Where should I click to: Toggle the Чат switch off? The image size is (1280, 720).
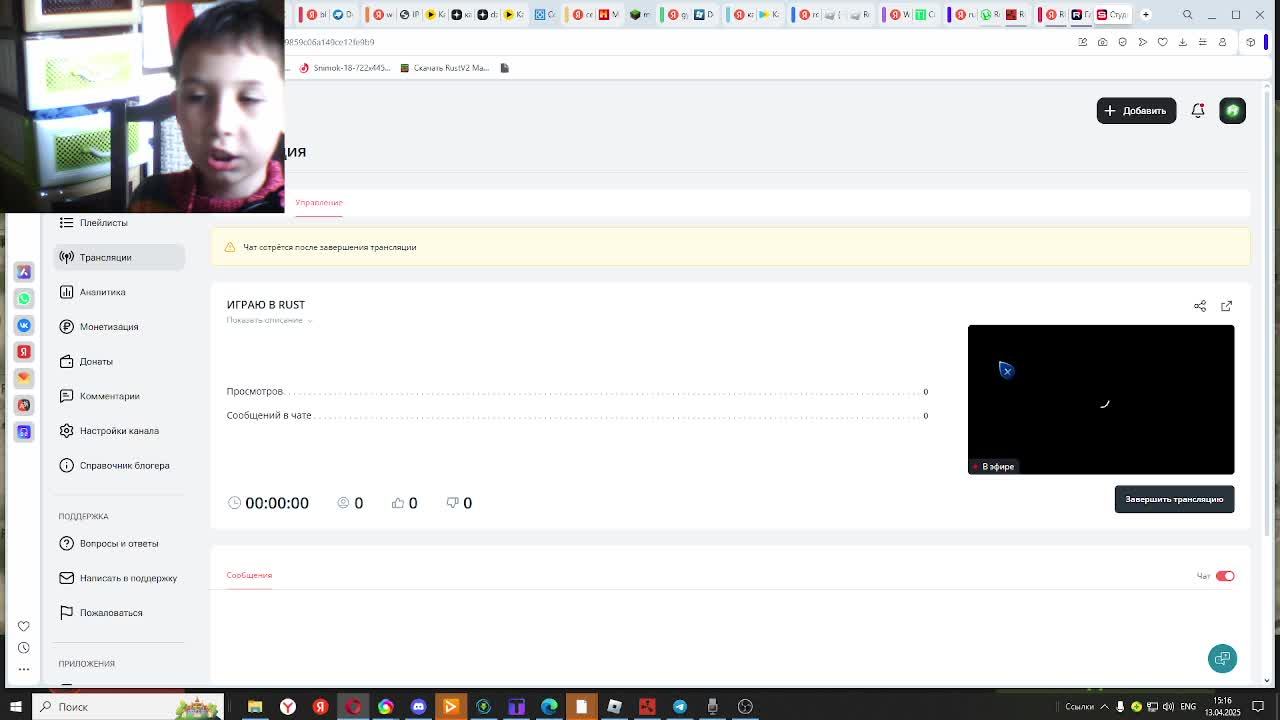(x=1225, y=576)
